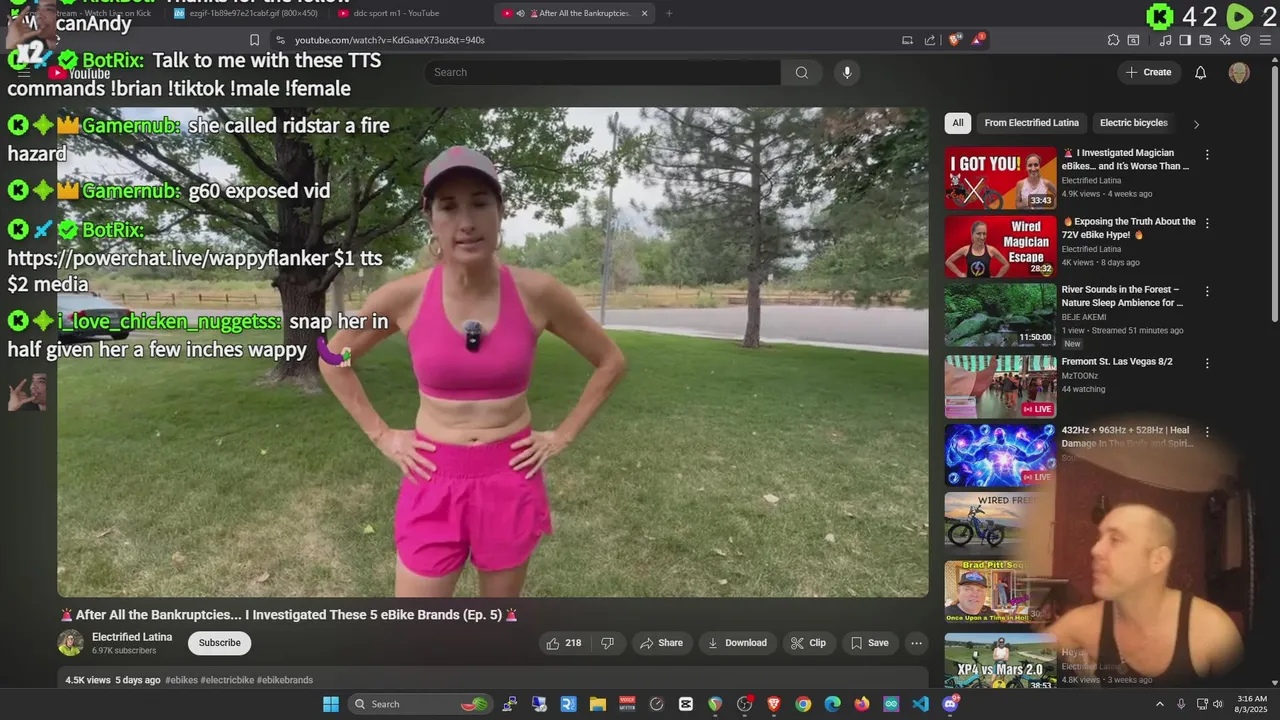Show more filter chips with right arrow
1280x720 pixels.
point(1196,124)
